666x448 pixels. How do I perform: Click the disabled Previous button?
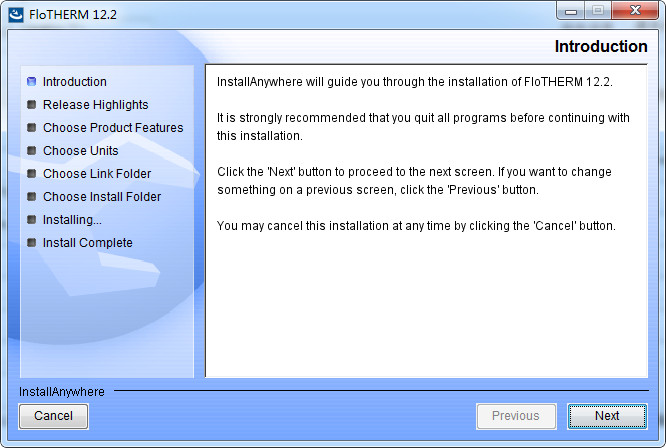(515, 416)
